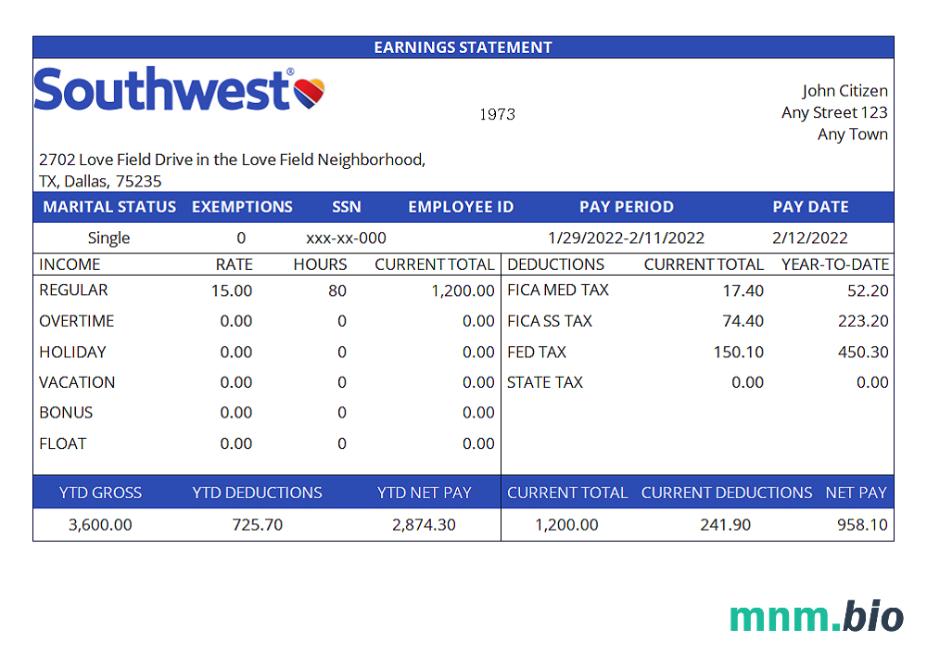
Task: Select the FICA MED TAX deduction label
Action: pyautogui.click(x=558, y=290)
